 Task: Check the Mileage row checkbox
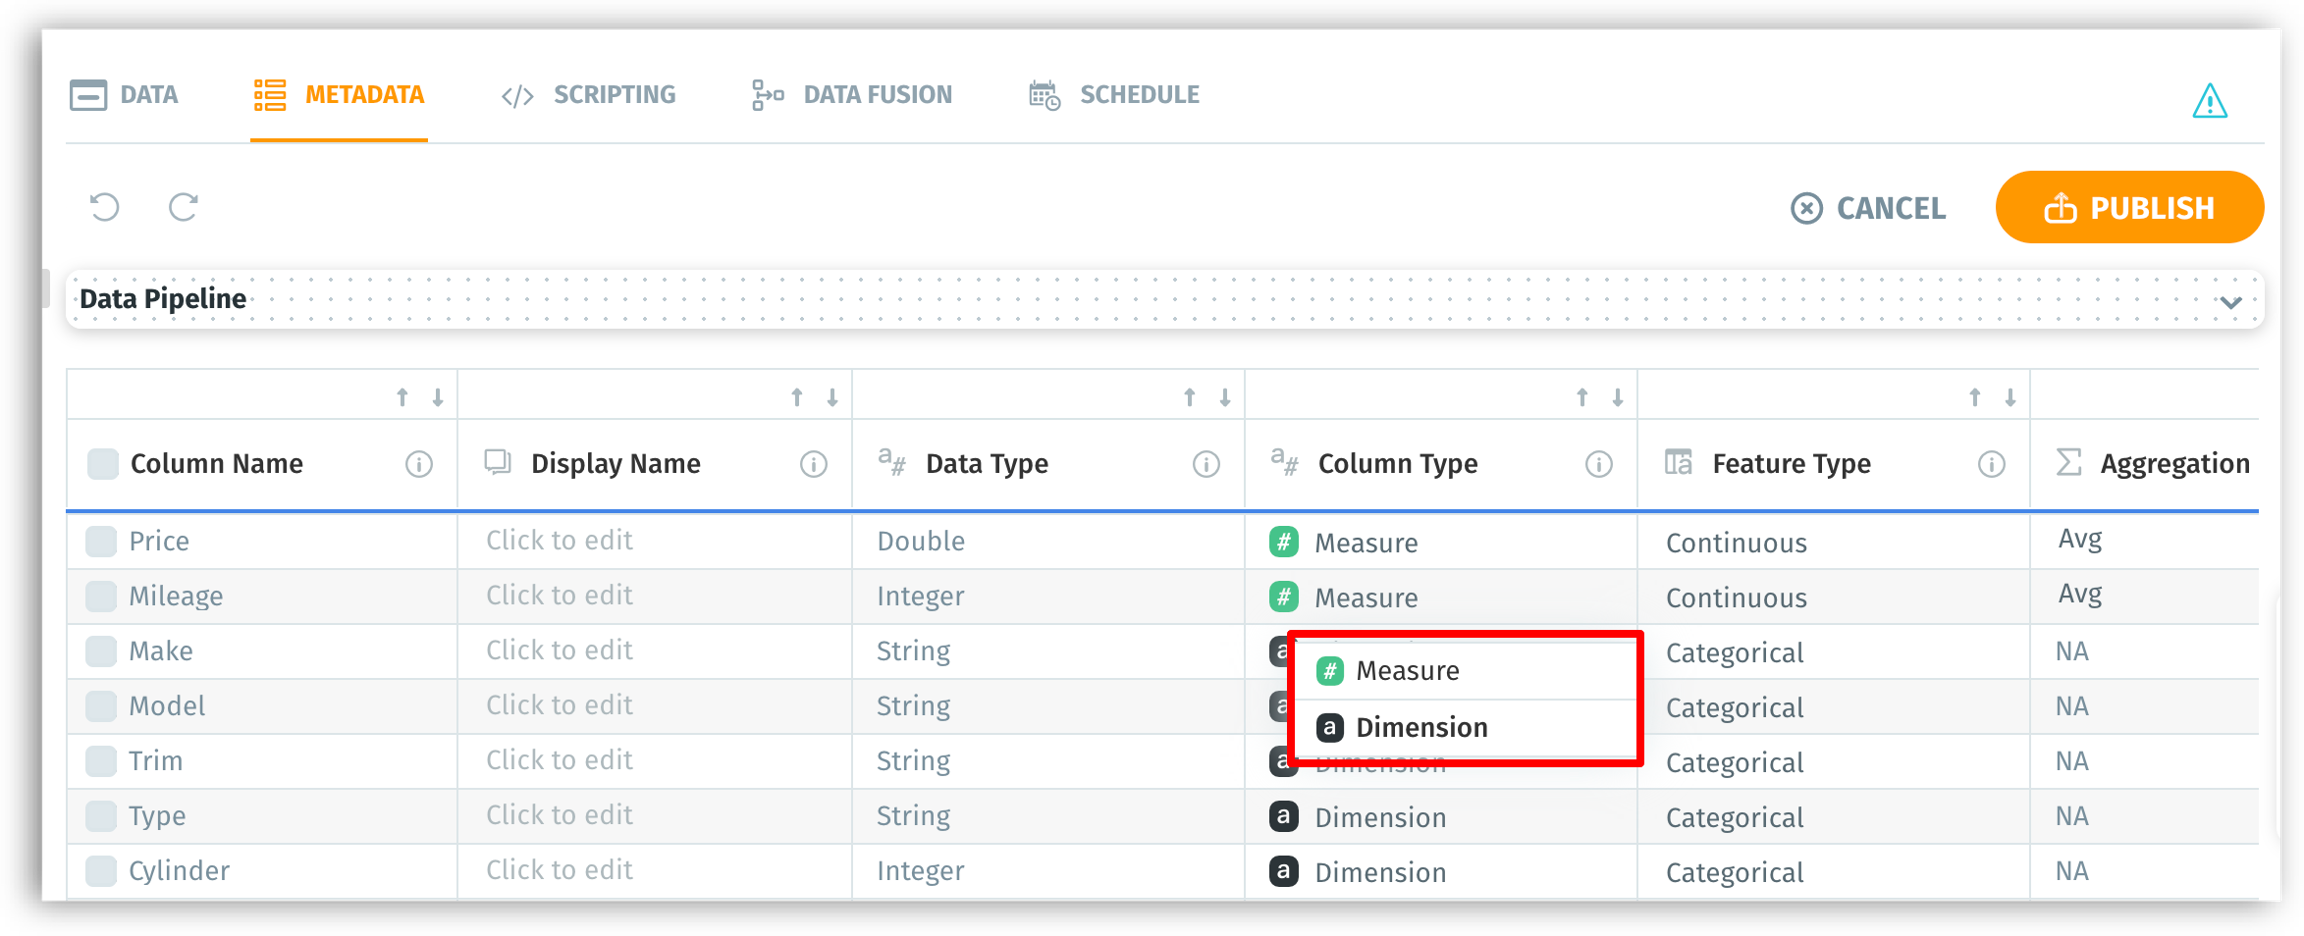pos(101,596)
